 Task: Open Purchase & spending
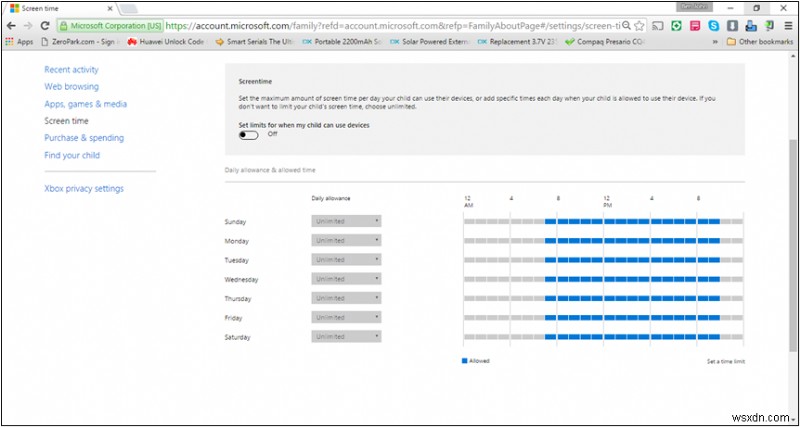(x=84, y=138)
